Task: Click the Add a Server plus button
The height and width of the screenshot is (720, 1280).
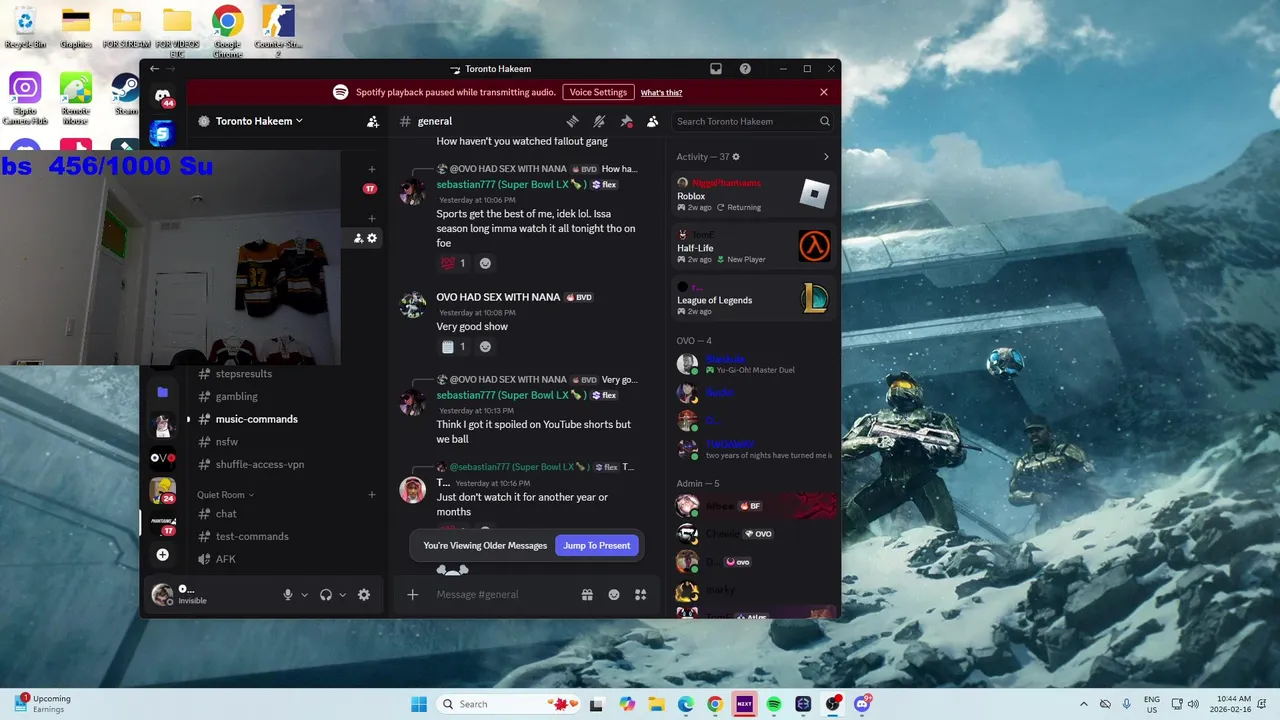Action: pyautogui.click(x=163, y=555)
